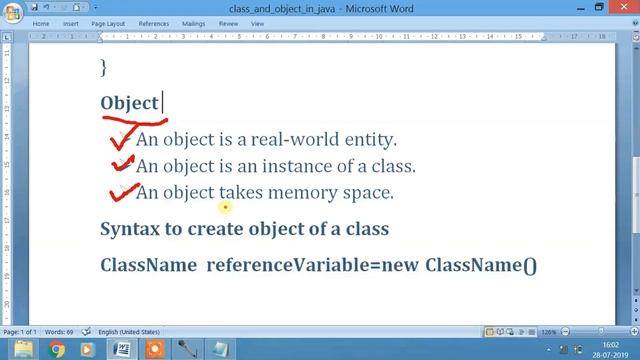Open File Explorer from the taskbar
640x360 pixels.
(x=23, y=349)
